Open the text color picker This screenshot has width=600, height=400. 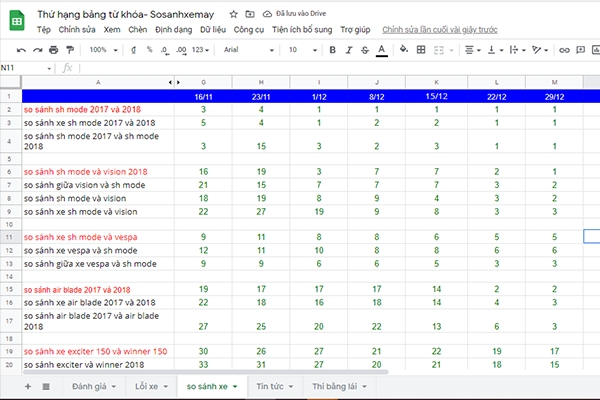click(x=382, y=50)
